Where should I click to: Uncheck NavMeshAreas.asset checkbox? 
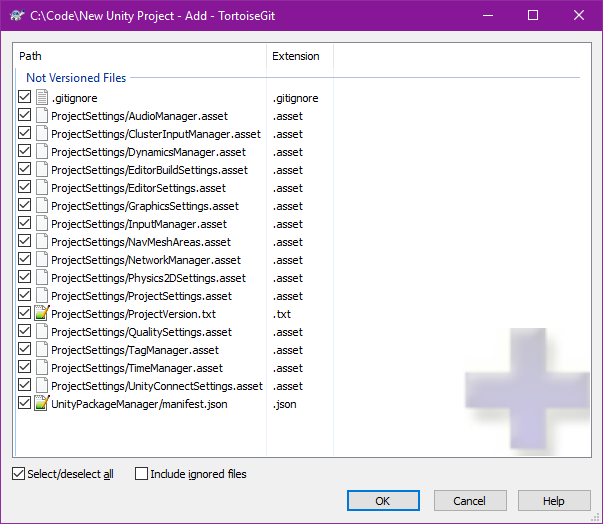pyautogui.click(x=24, y=241)
